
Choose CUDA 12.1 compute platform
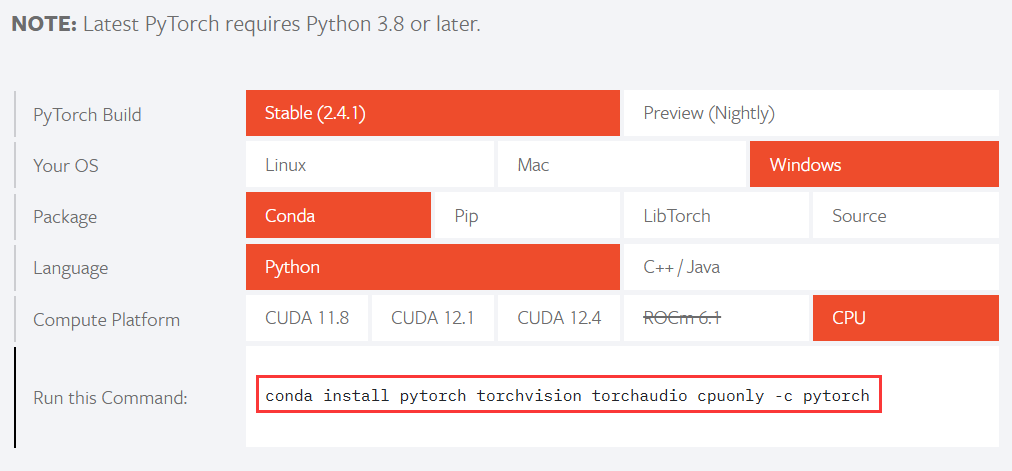tap(433, 319)
